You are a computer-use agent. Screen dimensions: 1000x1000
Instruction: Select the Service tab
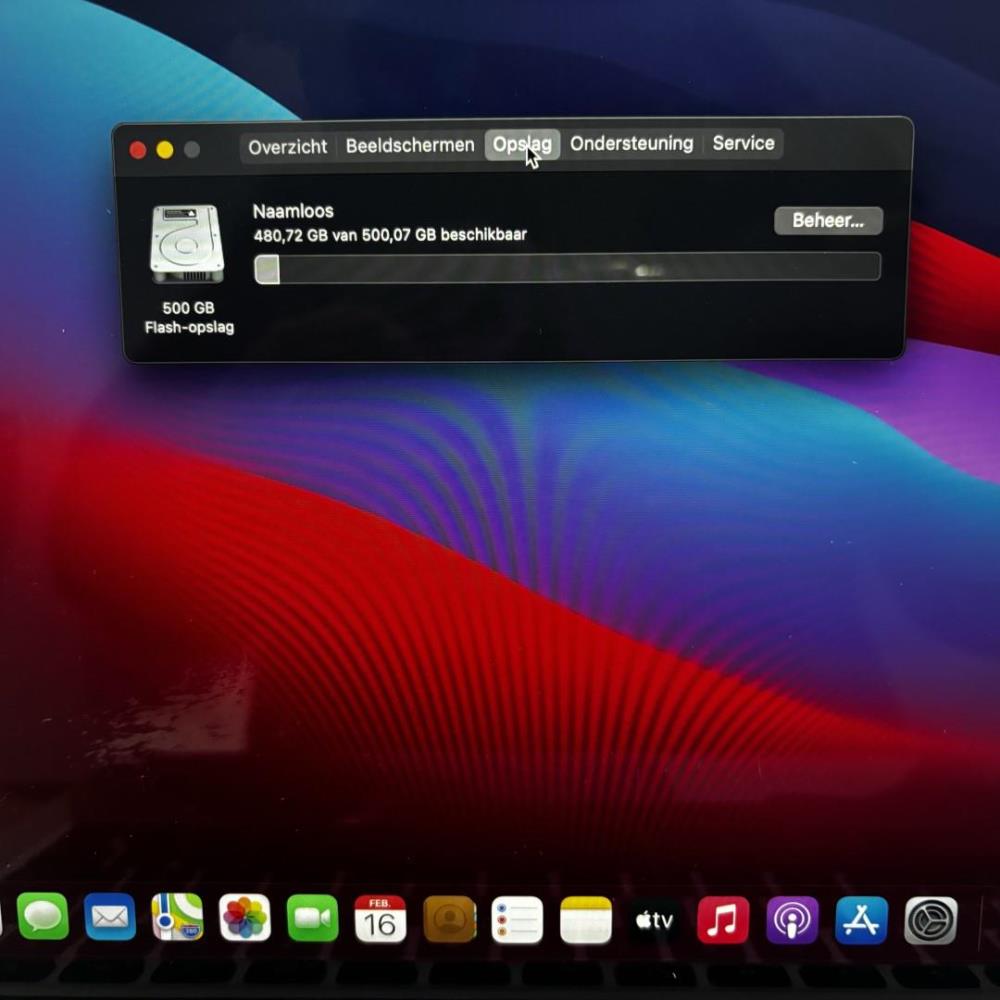(744, 143)
